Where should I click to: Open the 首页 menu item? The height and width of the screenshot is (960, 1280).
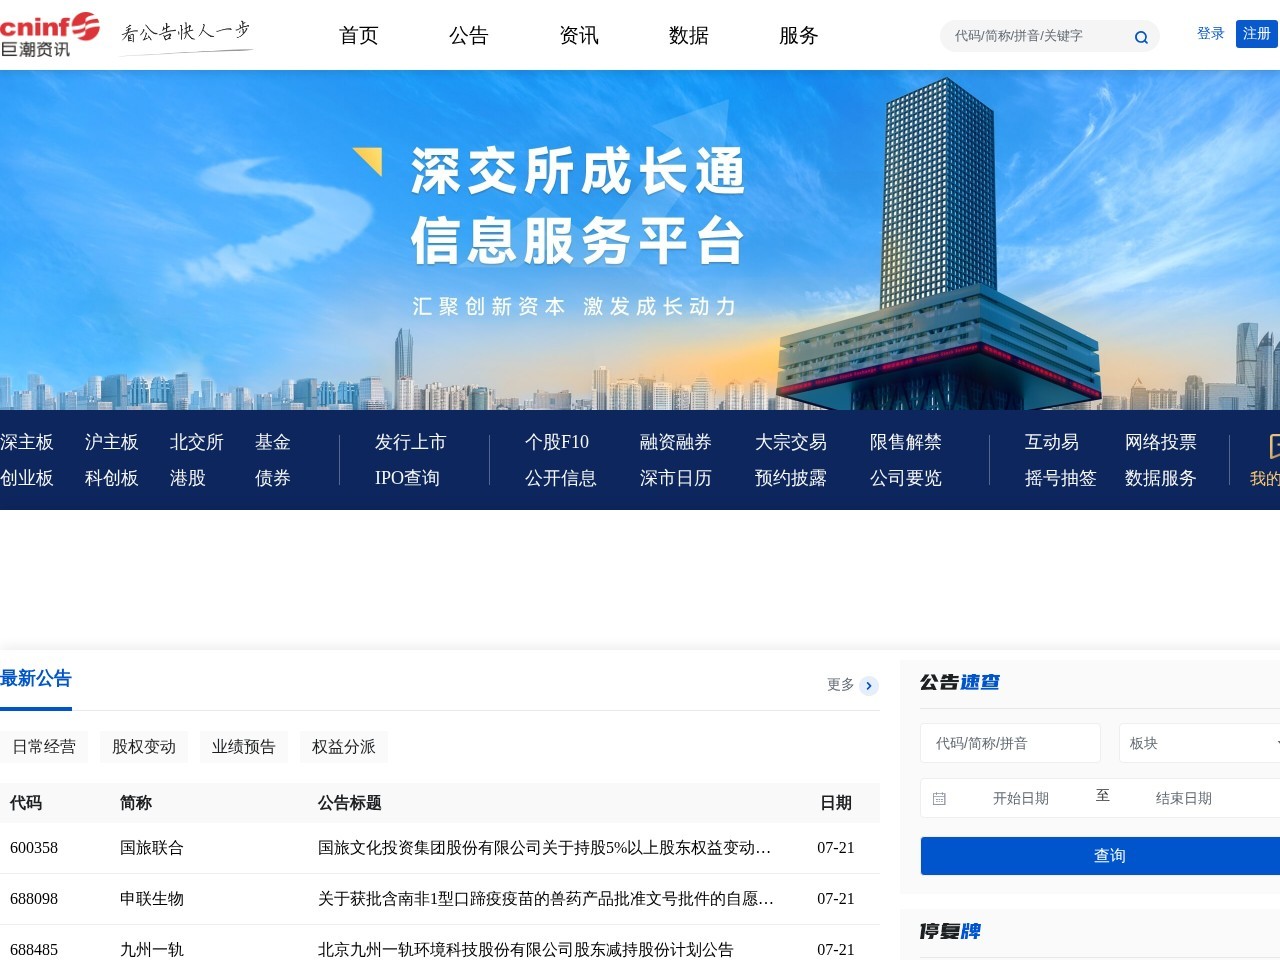coord(359,35)
